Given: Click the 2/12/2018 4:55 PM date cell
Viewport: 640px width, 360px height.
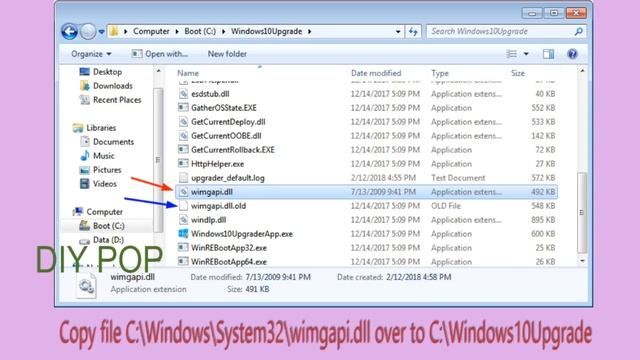Looking at the screenshot, I should [383, 178].
